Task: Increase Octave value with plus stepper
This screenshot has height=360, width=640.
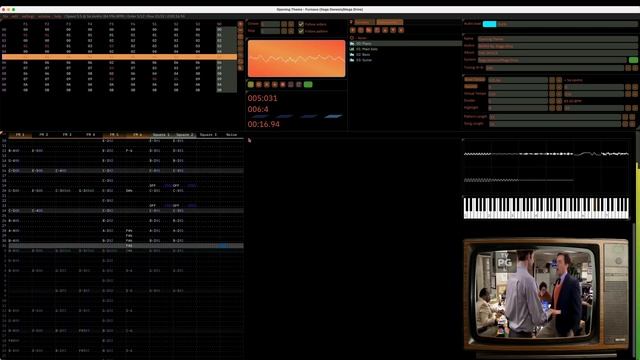Action: (x=291, y=24)
